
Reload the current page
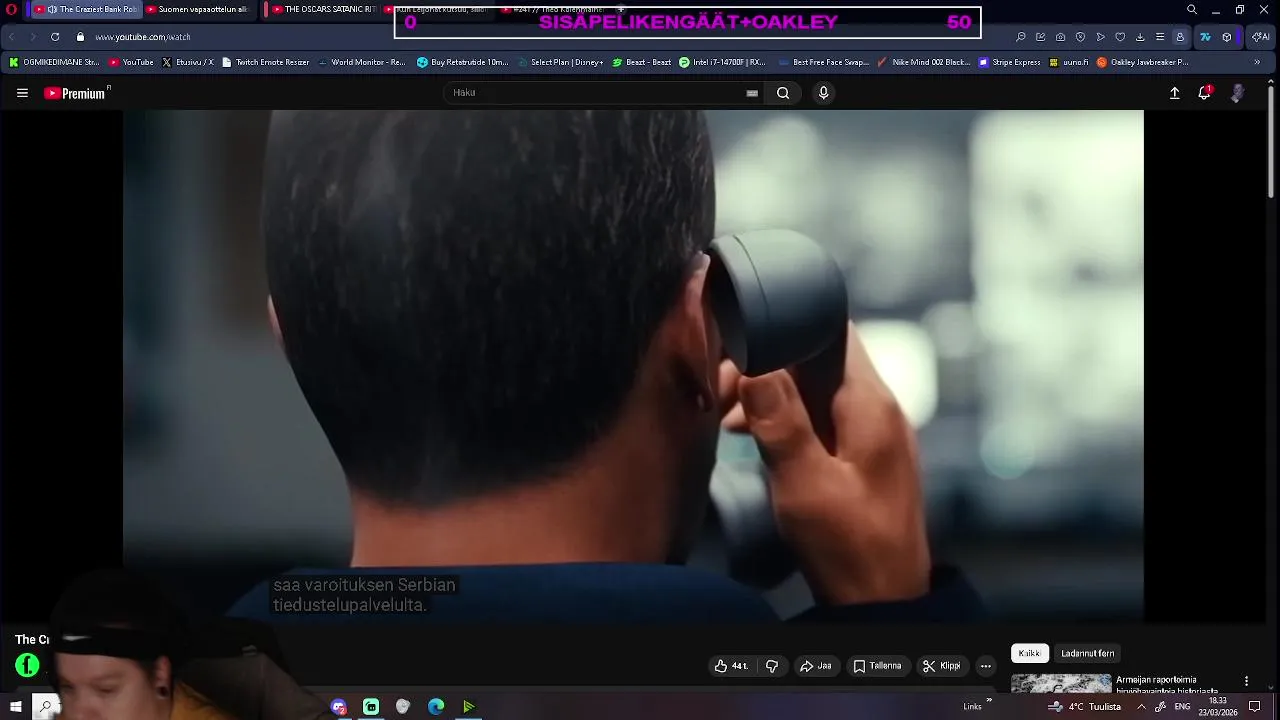click(x=55, y=37)
